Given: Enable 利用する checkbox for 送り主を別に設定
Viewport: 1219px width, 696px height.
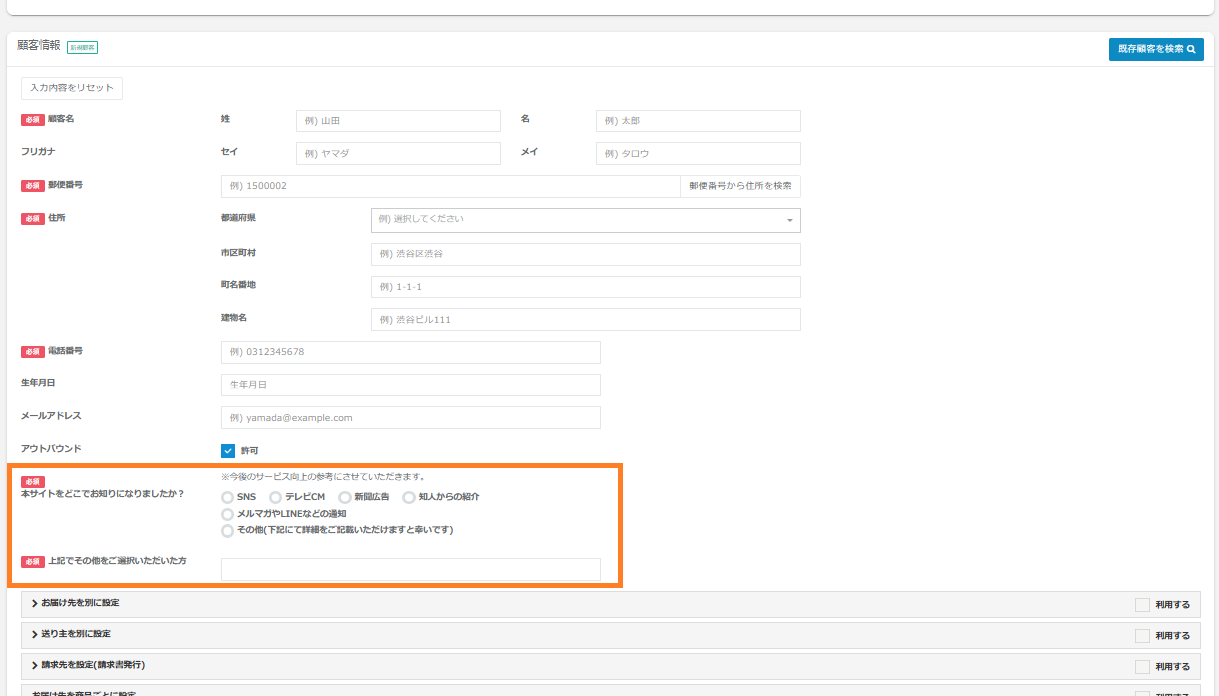Looking at the screenshot, I should coord(1142,635).
